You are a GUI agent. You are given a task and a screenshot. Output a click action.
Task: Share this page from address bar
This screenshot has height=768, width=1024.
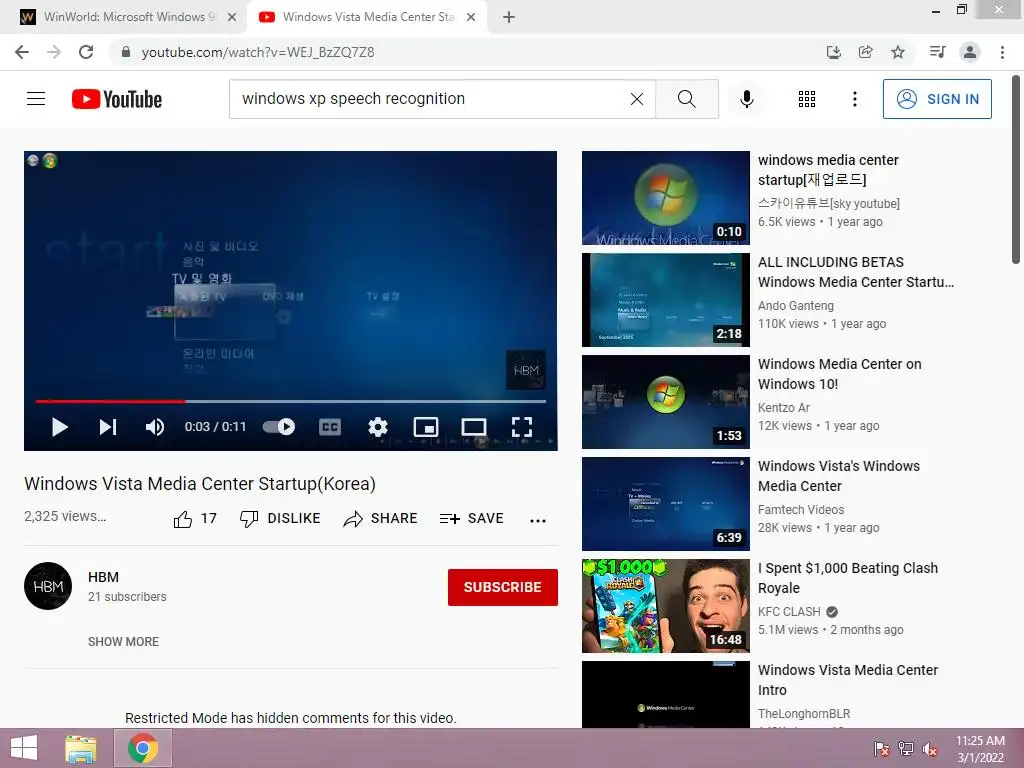[866, 52]
